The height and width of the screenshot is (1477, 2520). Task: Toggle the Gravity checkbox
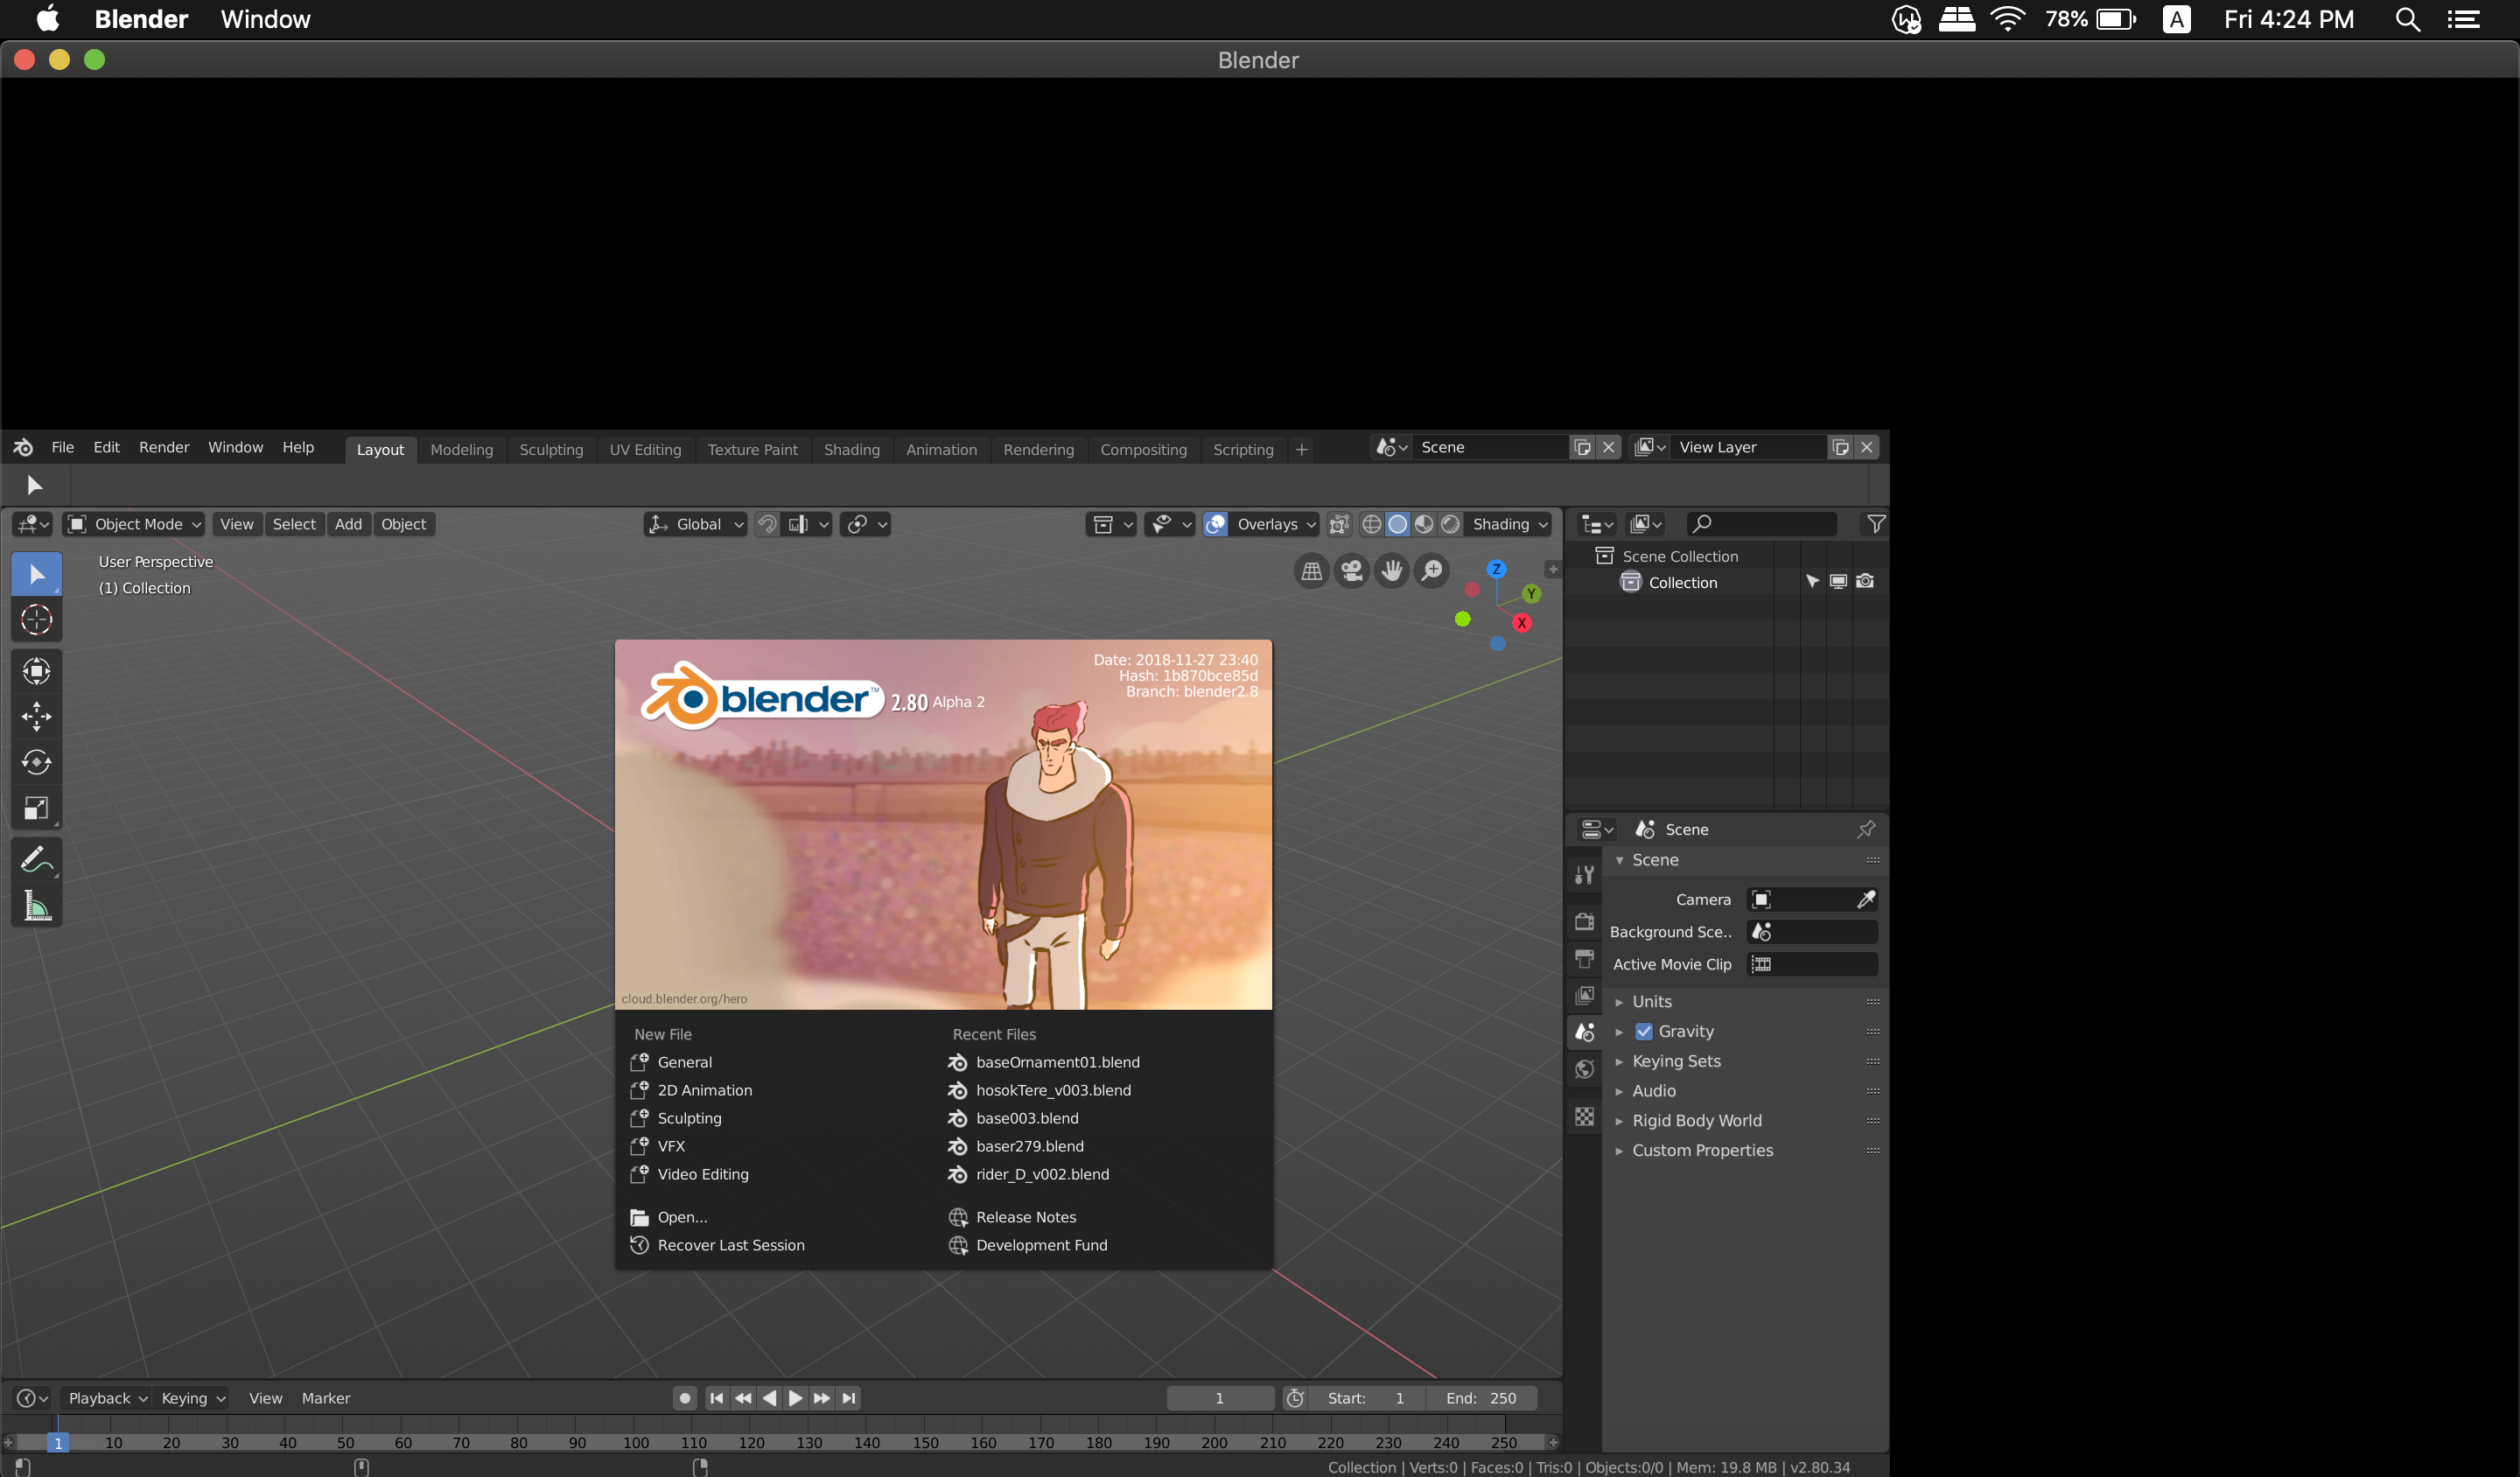[x=1644, y=1031]
